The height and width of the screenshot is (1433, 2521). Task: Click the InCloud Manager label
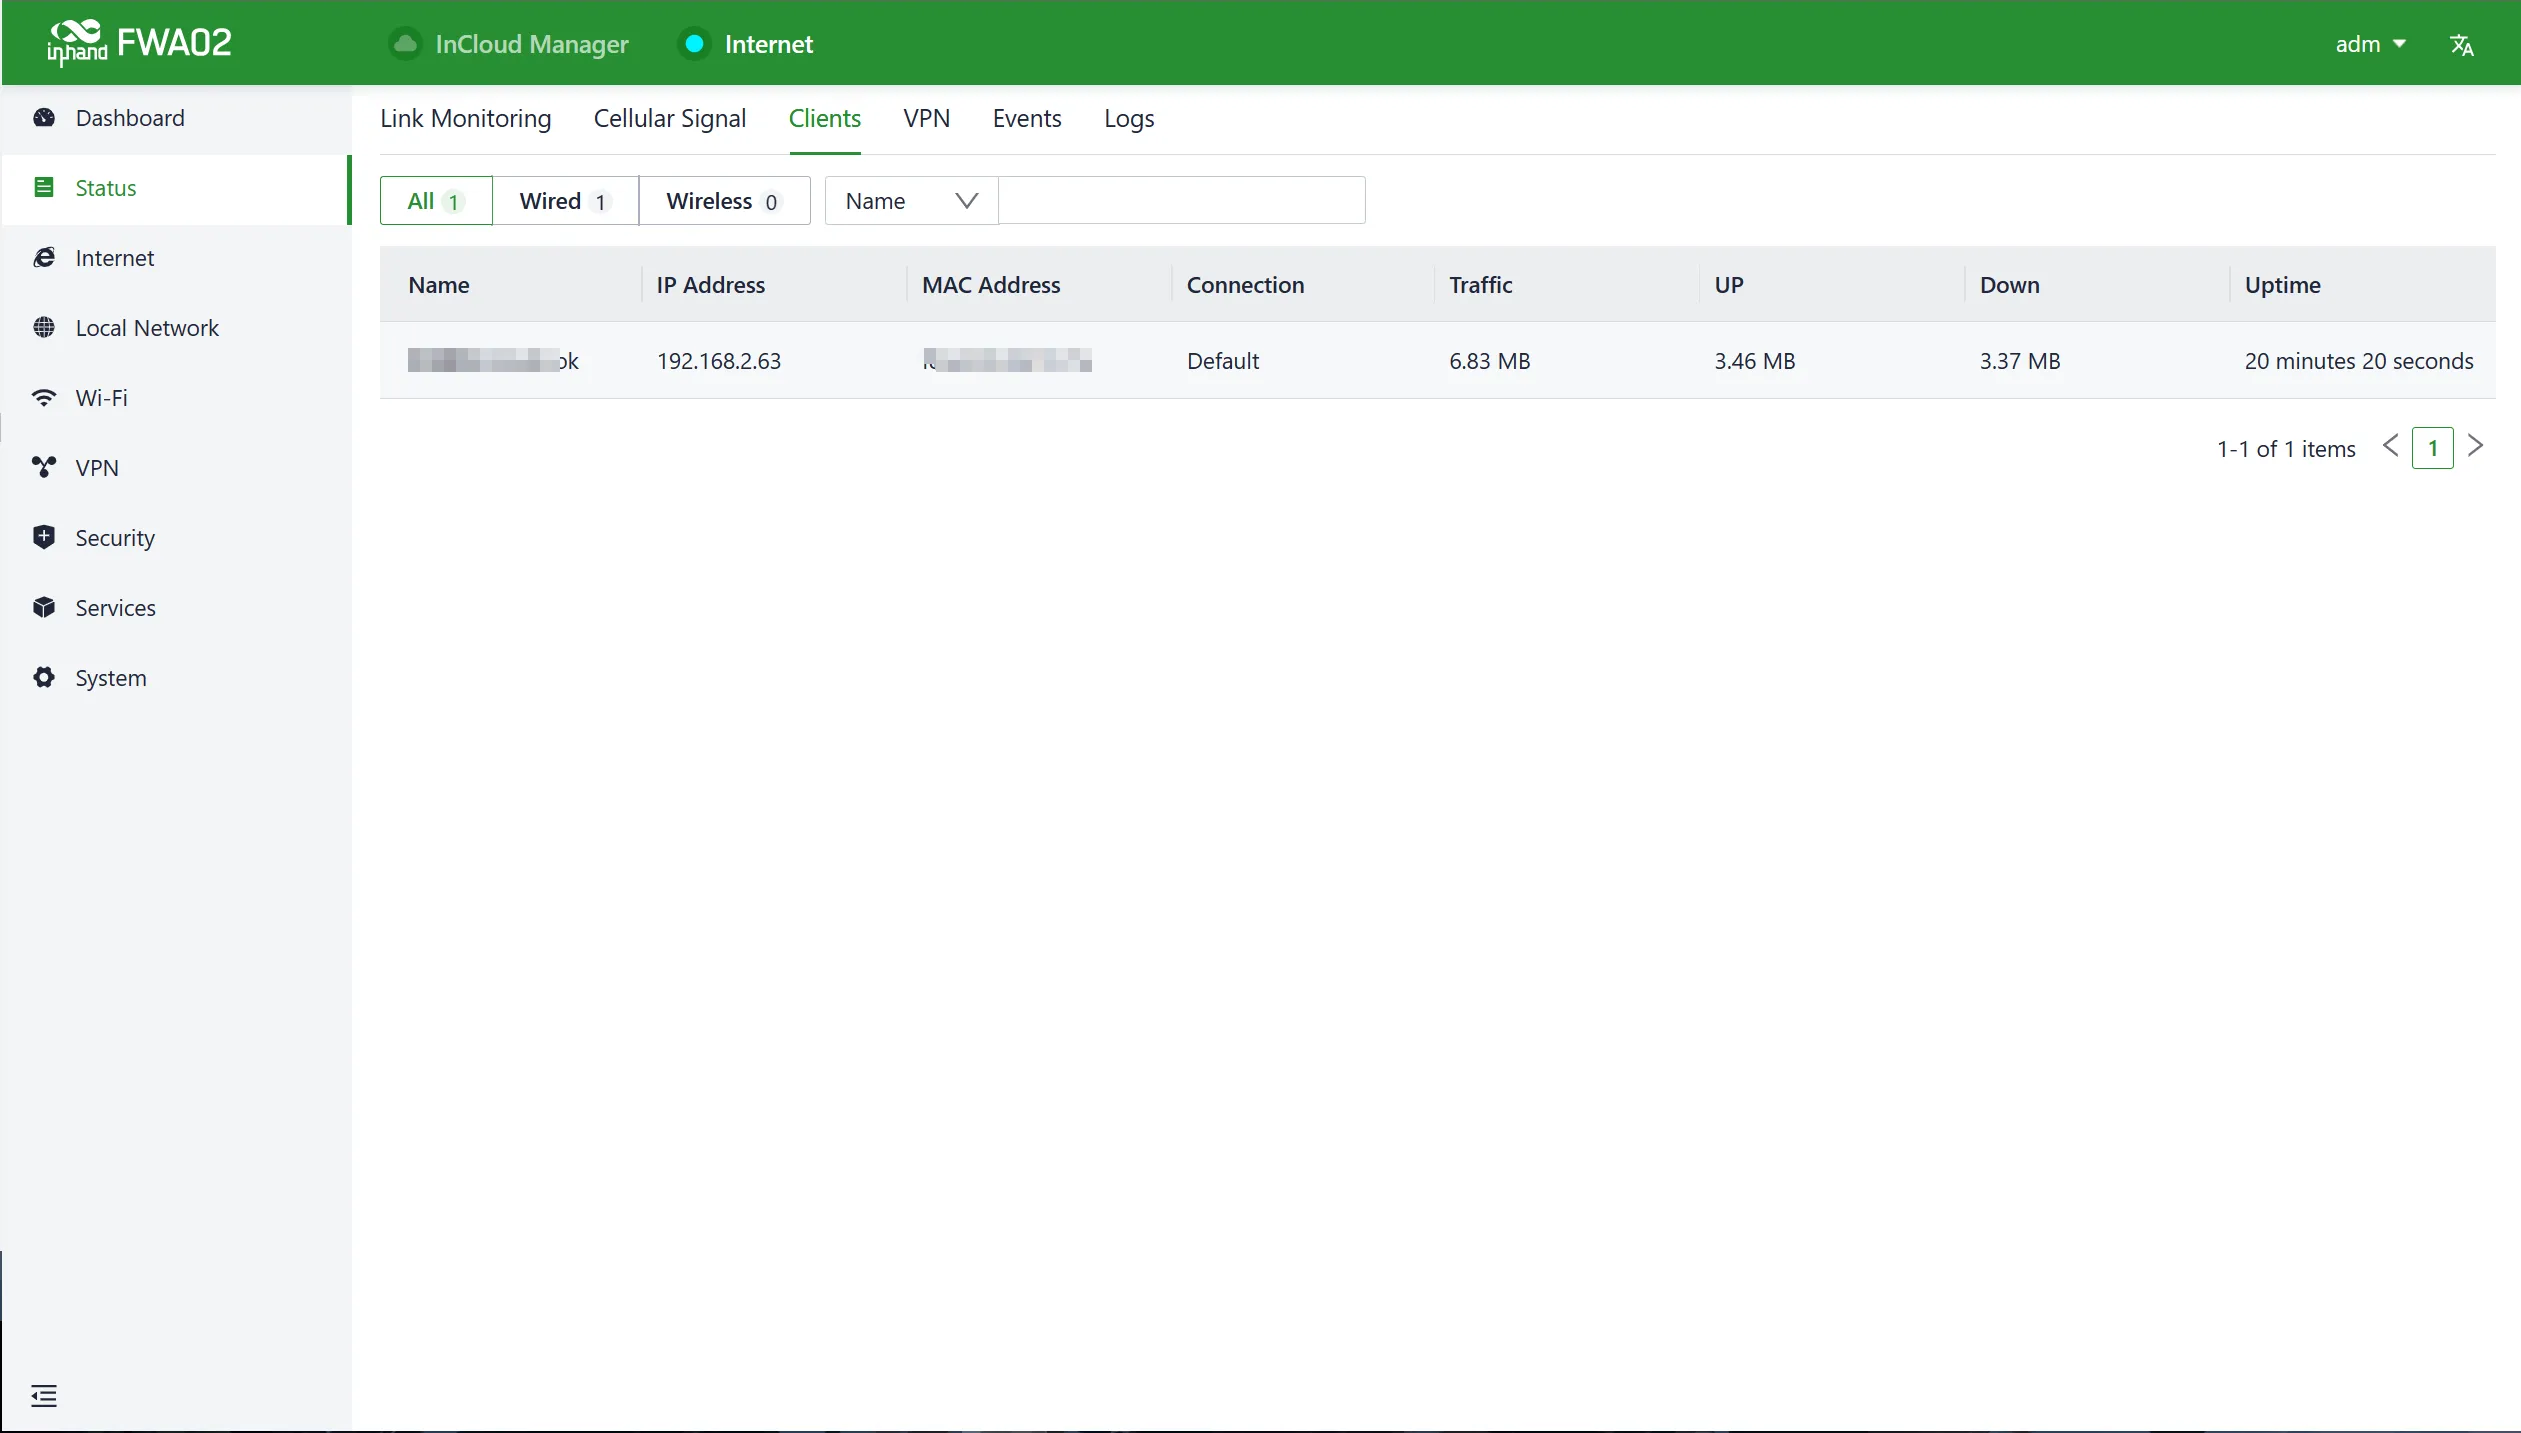532,44
